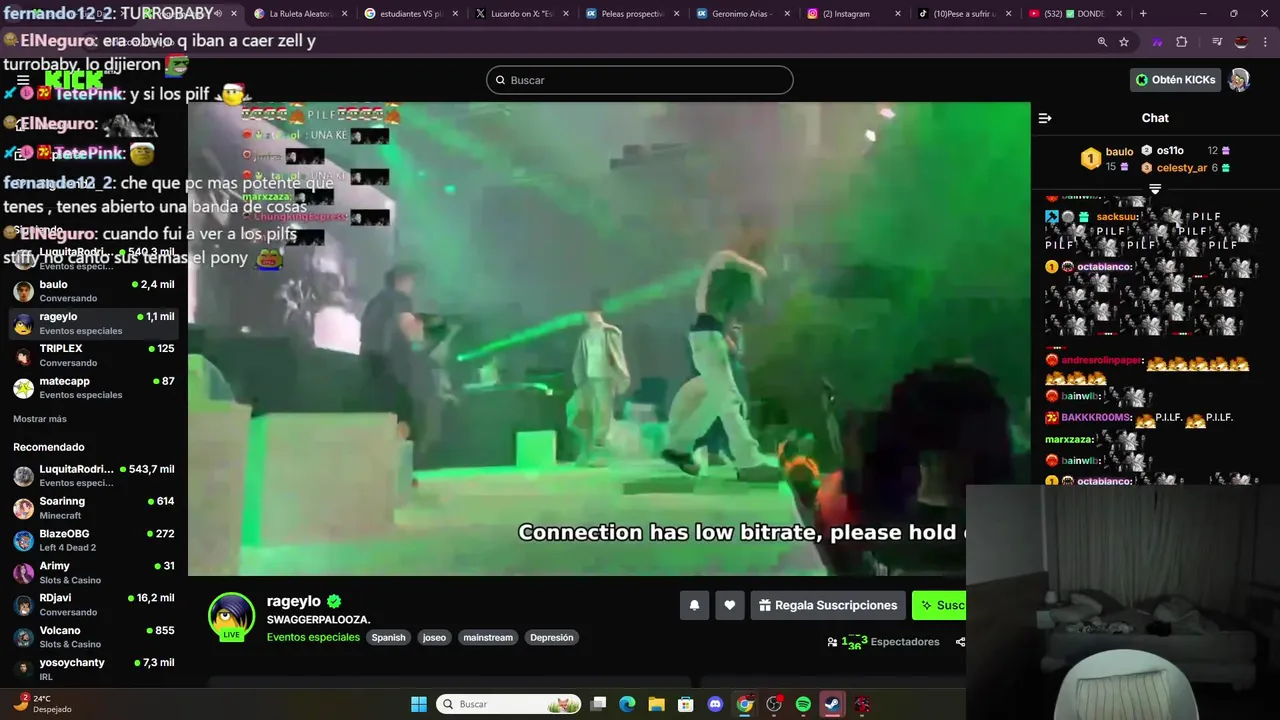The width and height of the screenshot is (1280, 720).
Task: Click the stream video player
Action: [x=608, y=339]
